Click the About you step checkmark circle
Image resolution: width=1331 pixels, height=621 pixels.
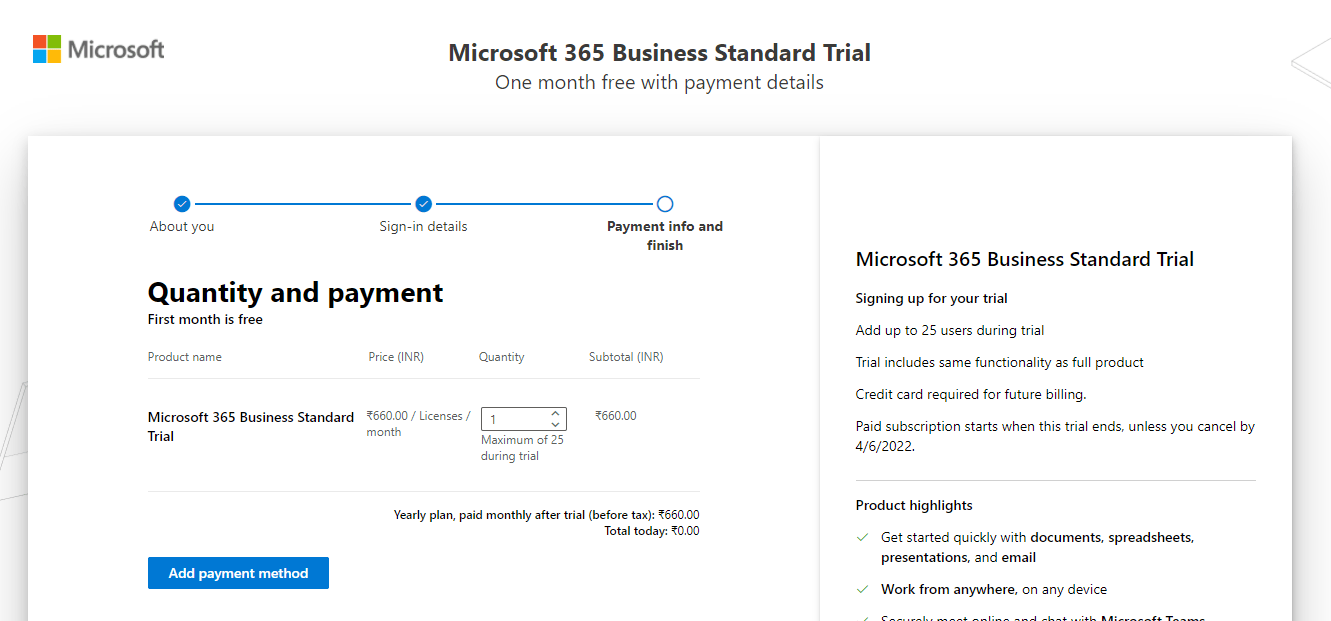tap(182, 204)
